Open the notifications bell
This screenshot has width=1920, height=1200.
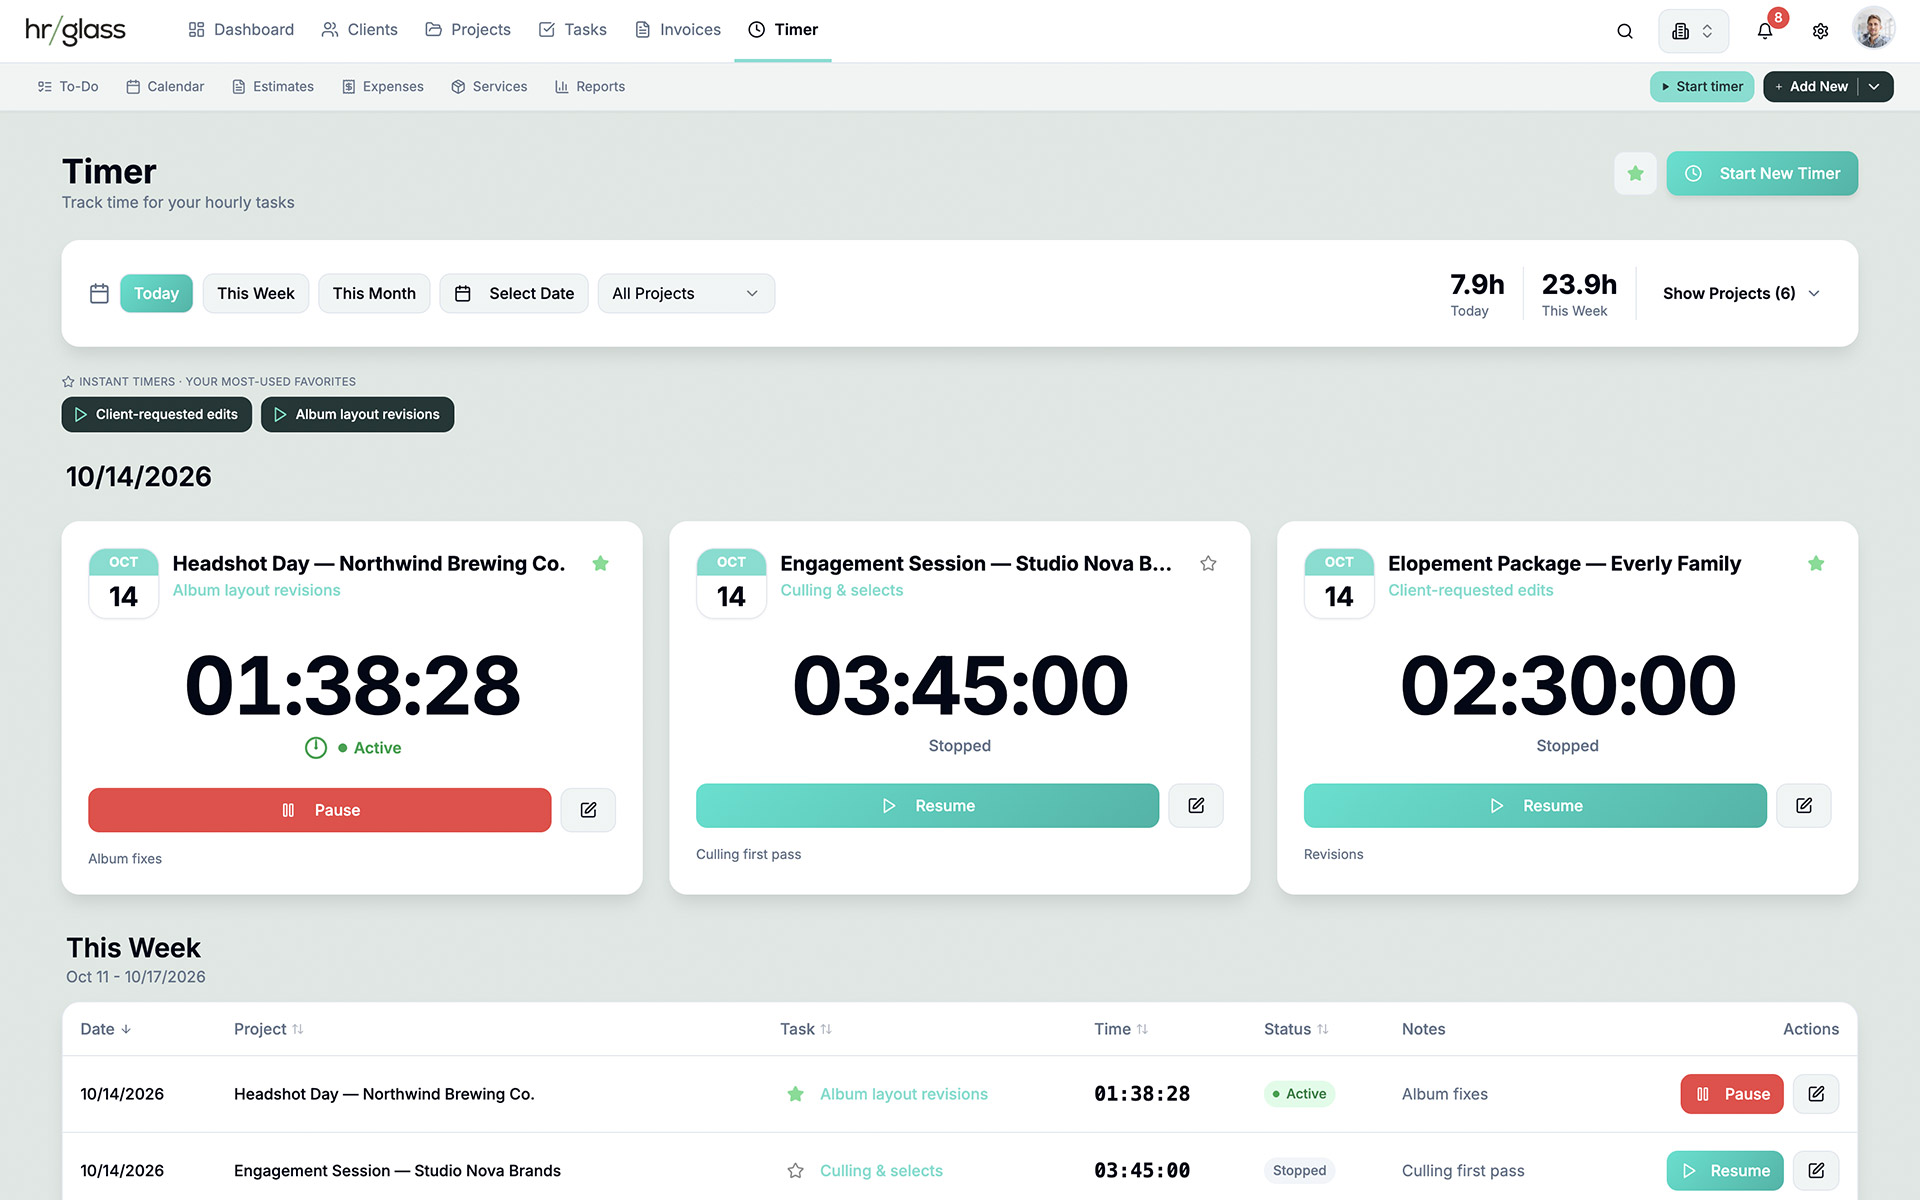[x=1765, y=31]
